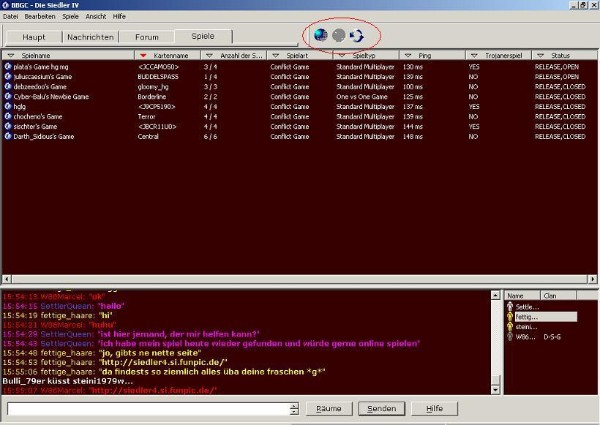Screen dimensions: 600x425
Task: Open the Bearbeiten menu
Action: tap(40, 16)
